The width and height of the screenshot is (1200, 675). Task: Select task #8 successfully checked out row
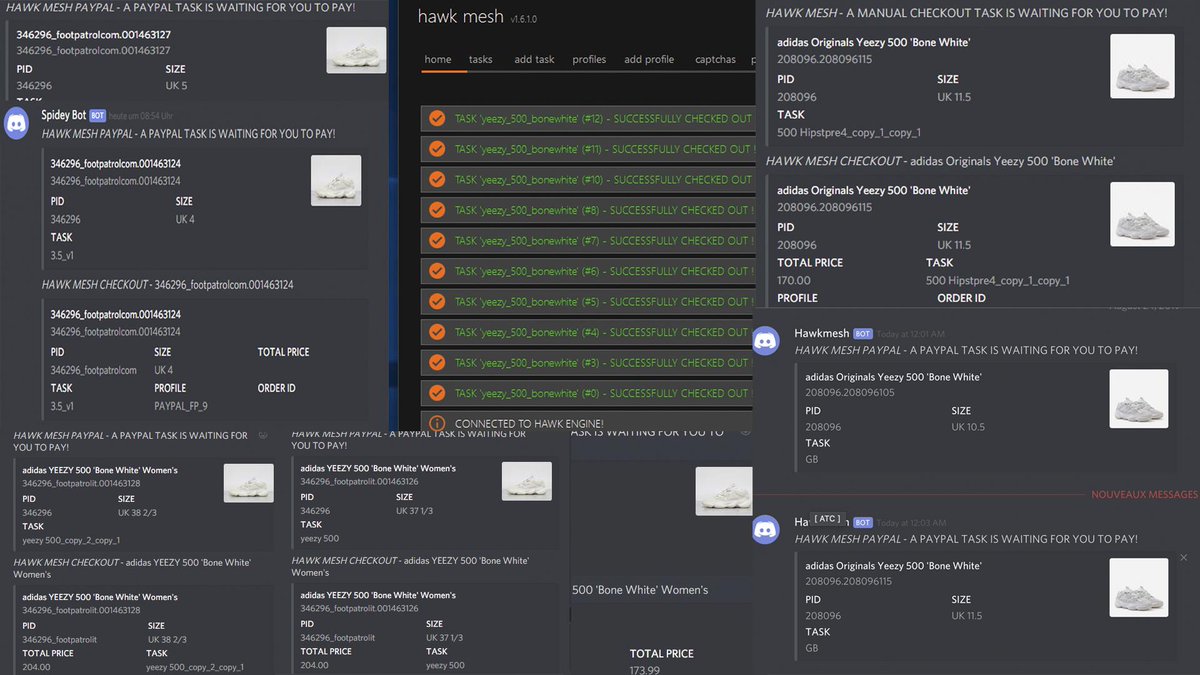pos(588,210)
